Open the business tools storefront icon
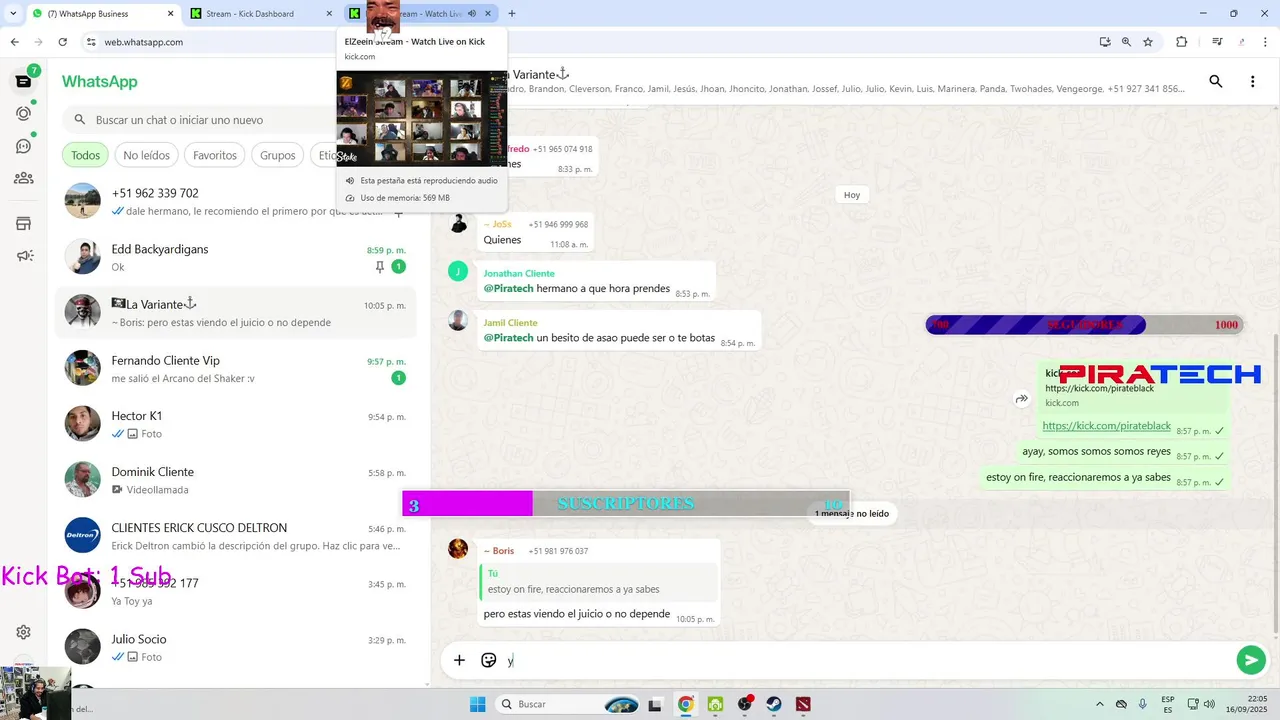1280x720 pixels. [x=23, y=223]
